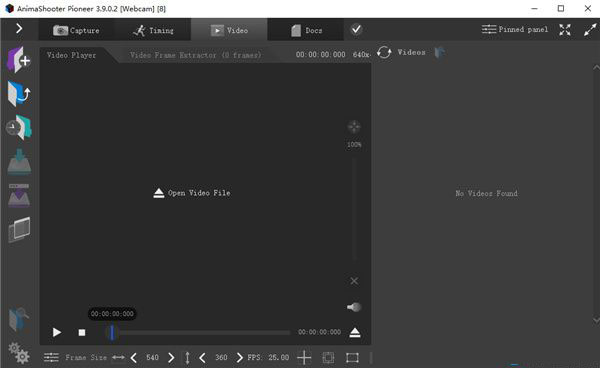The height and width of the screenshot is (368, 600).
Task: Stop video playback
Action: coord(82,332)
